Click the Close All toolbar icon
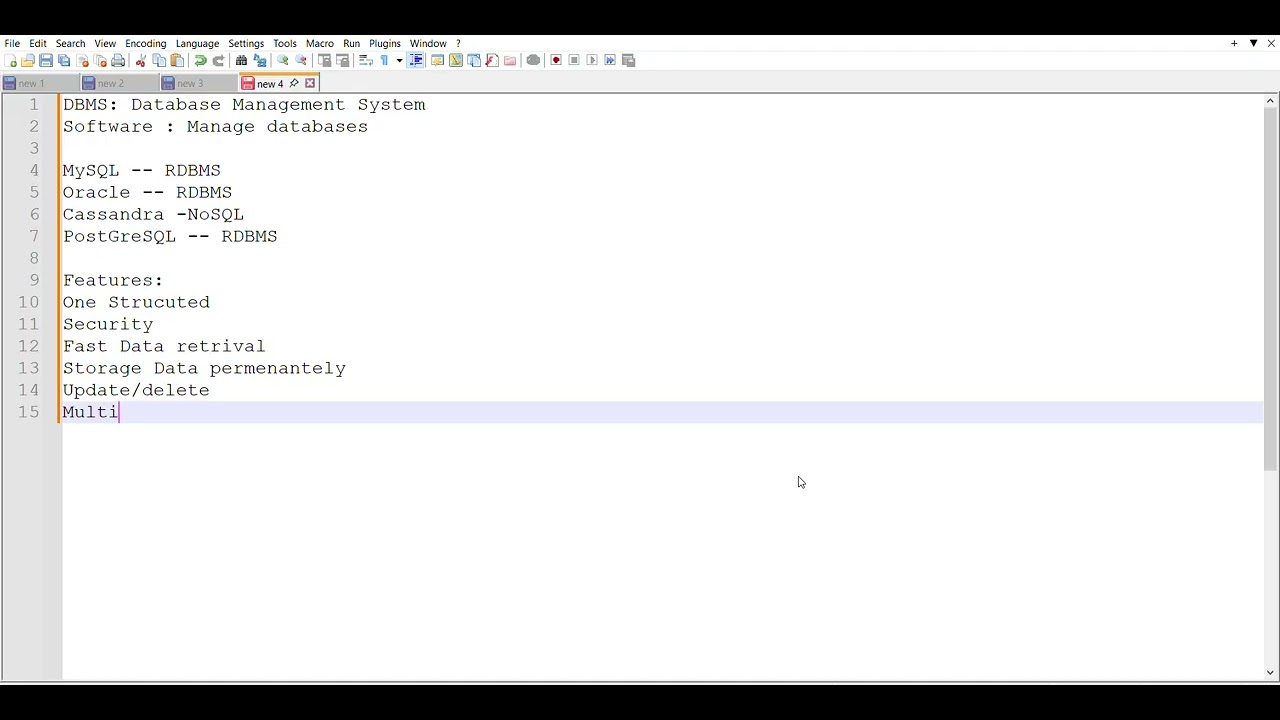The width and height of the screenshot is (1280, 720). [x=100, y=60]
